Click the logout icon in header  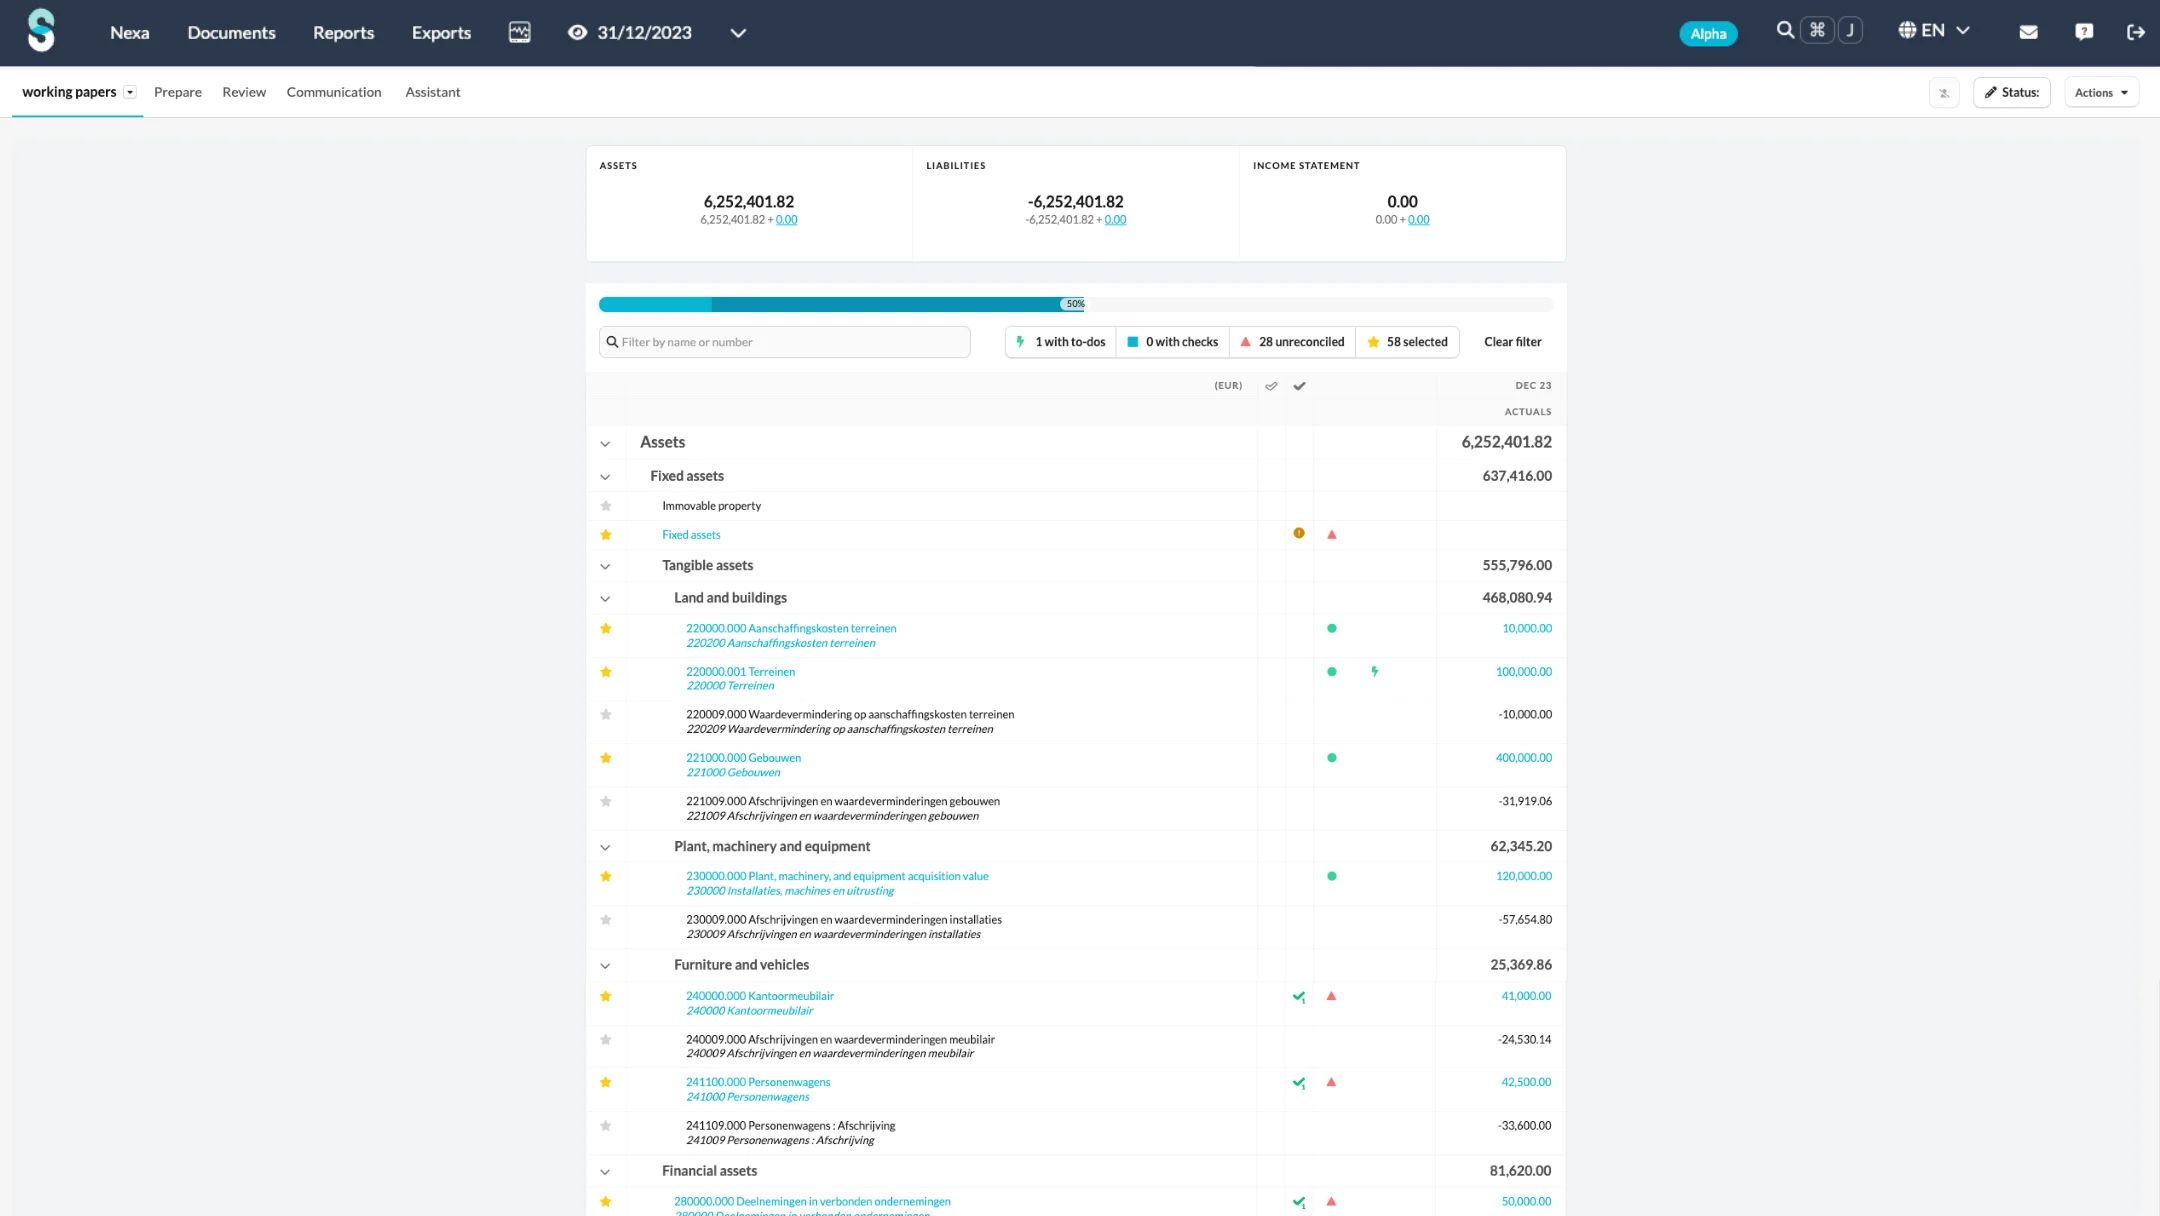click(x=2135, y=32)
